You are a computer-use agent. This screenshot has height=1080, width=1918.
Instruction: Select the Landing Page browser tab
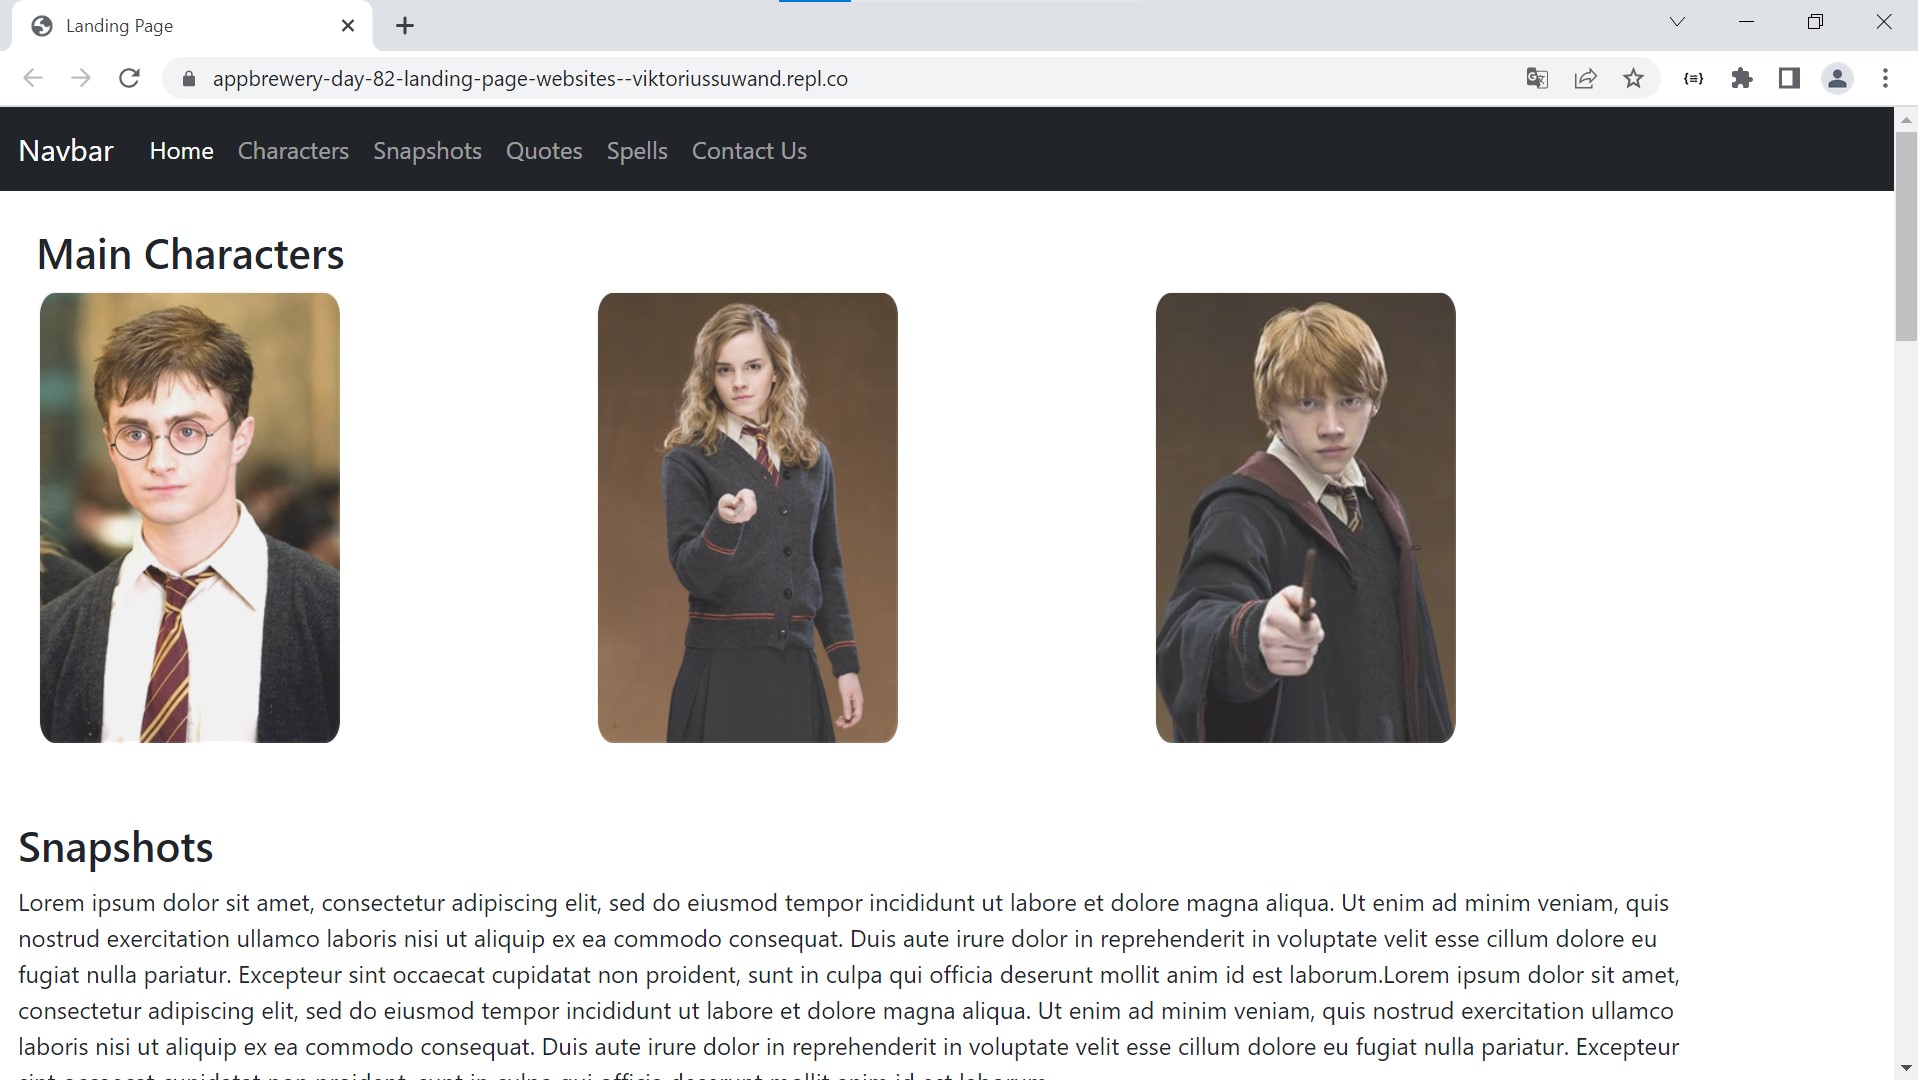pos(192,26)
